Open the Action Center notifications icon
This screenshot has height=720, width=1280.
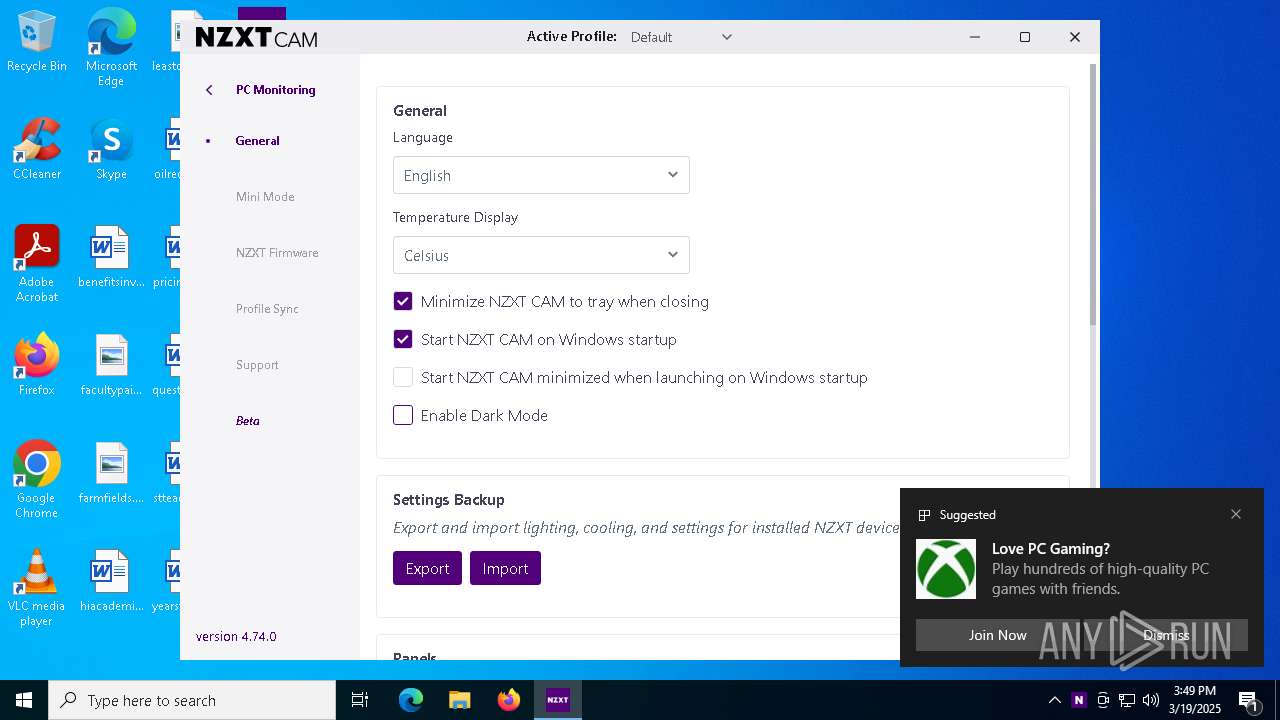(x=1248, y=700)
